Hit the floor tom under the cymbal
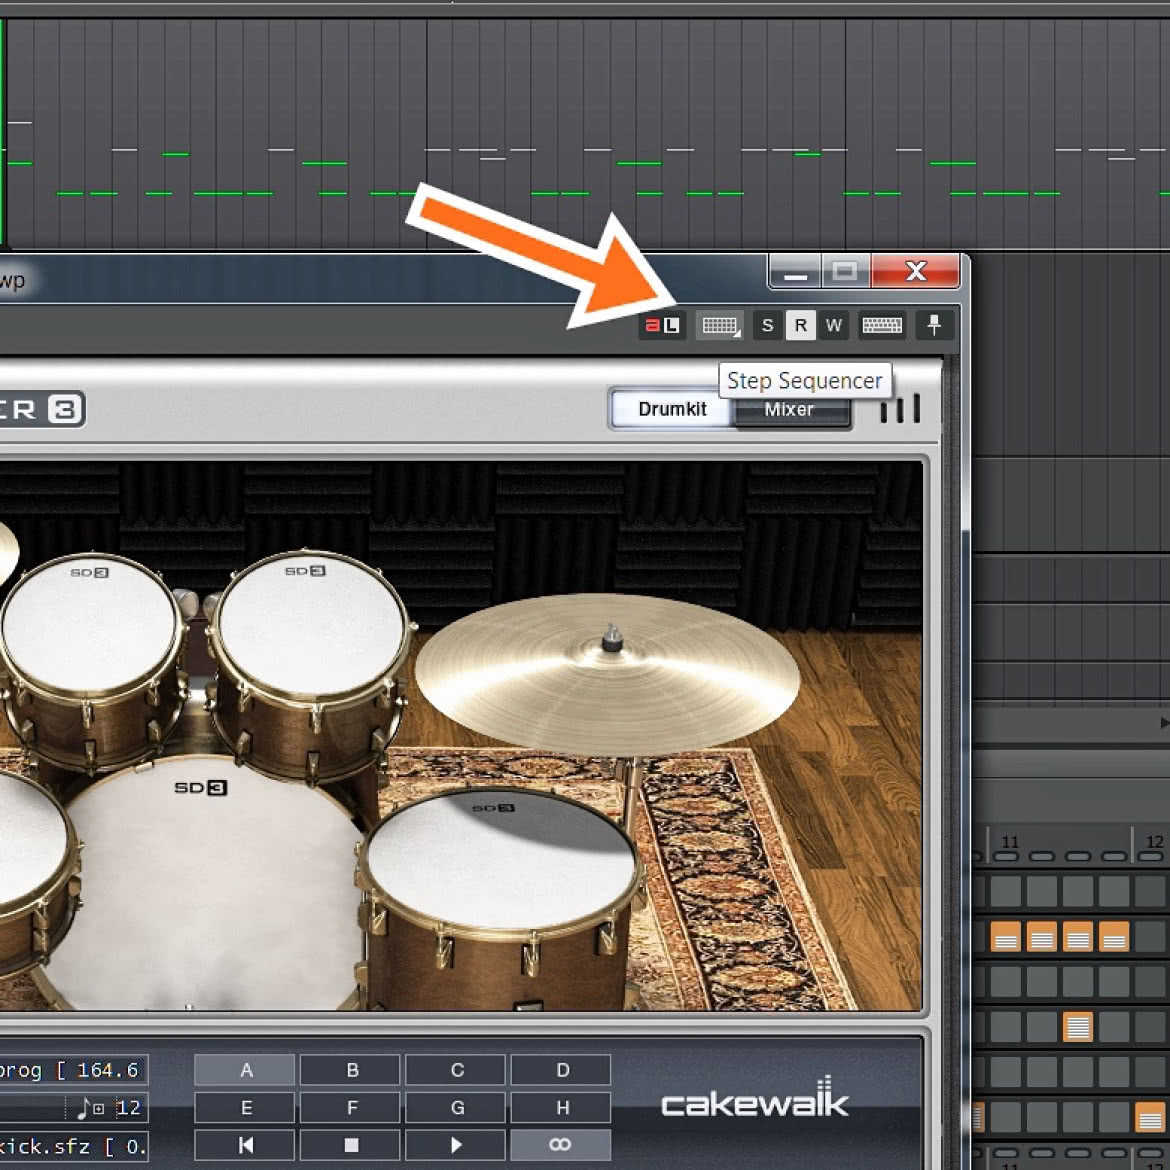 [500, 862]
